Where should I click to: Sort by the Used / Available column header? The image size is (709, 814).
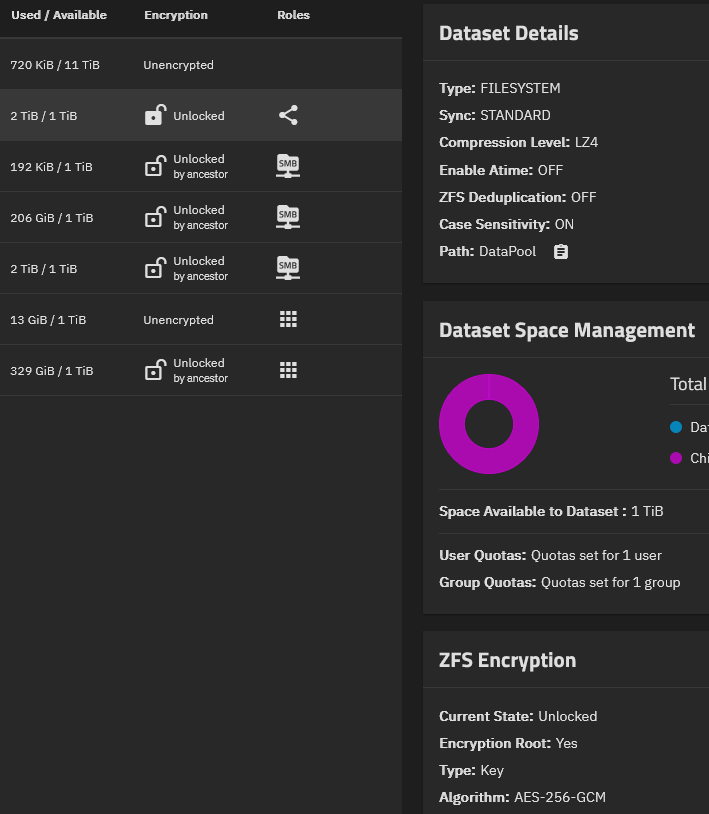click(59, 15)
